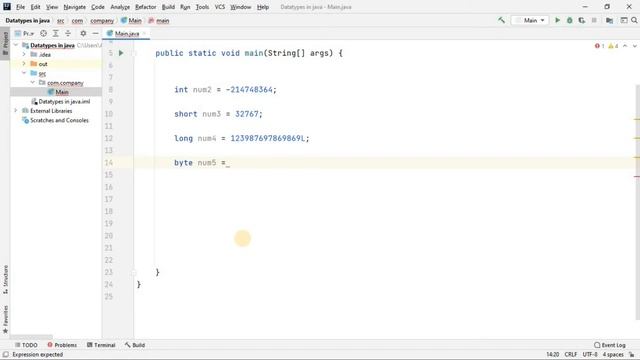The height and width of the screenshot is (360, 640).
Task: Click the value 32767 on line 10
Action: [247, 114]
